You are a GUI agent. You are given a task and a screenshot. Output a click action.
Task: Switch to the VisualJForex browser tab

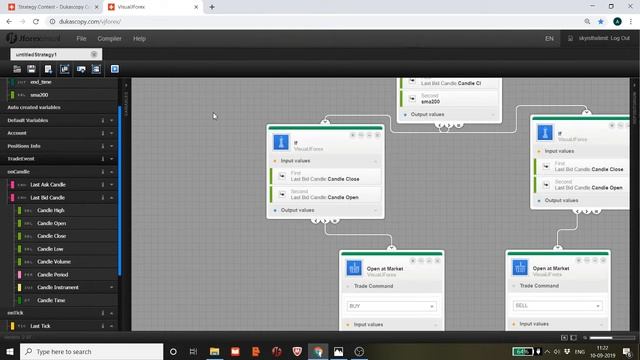pyautogui.click(x=153, y=7)
